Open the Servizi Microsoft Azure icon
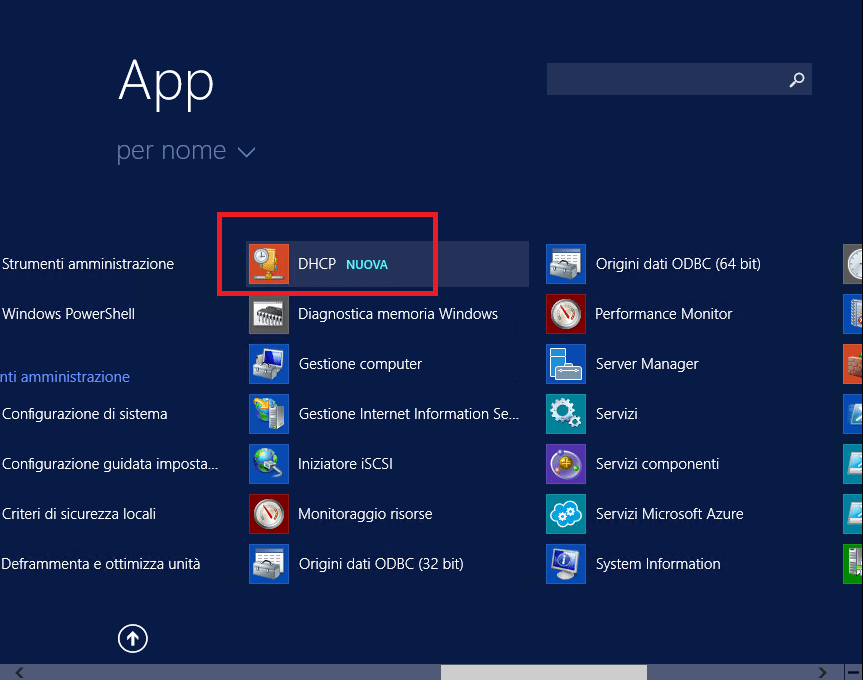 click(x=566, y=514)
